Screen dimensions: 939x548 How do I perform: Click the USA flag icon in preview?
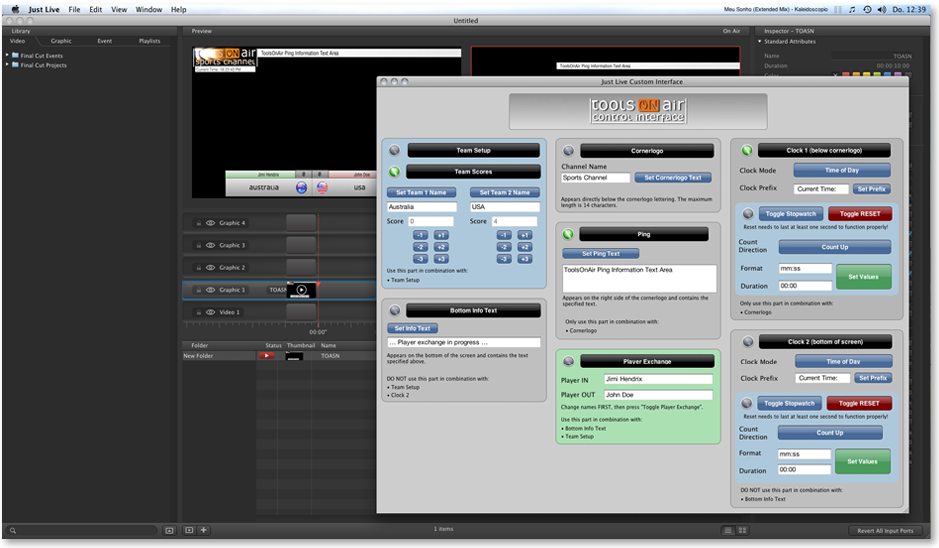pyautogui.click(x=322, y=187)
